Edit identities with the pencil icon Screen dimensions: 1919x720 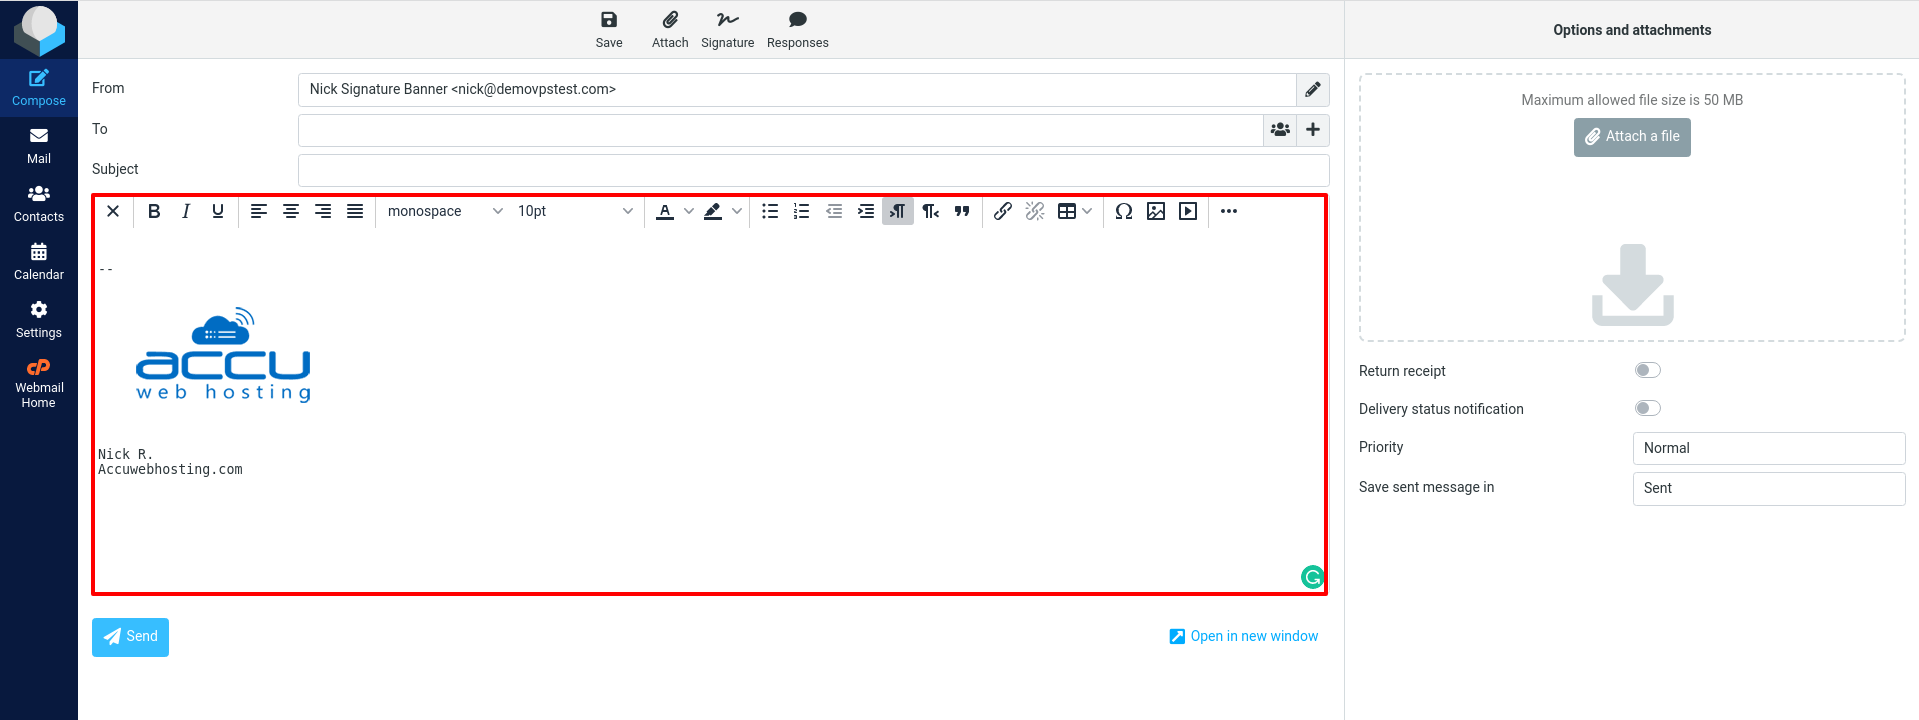coord(1313,90)
